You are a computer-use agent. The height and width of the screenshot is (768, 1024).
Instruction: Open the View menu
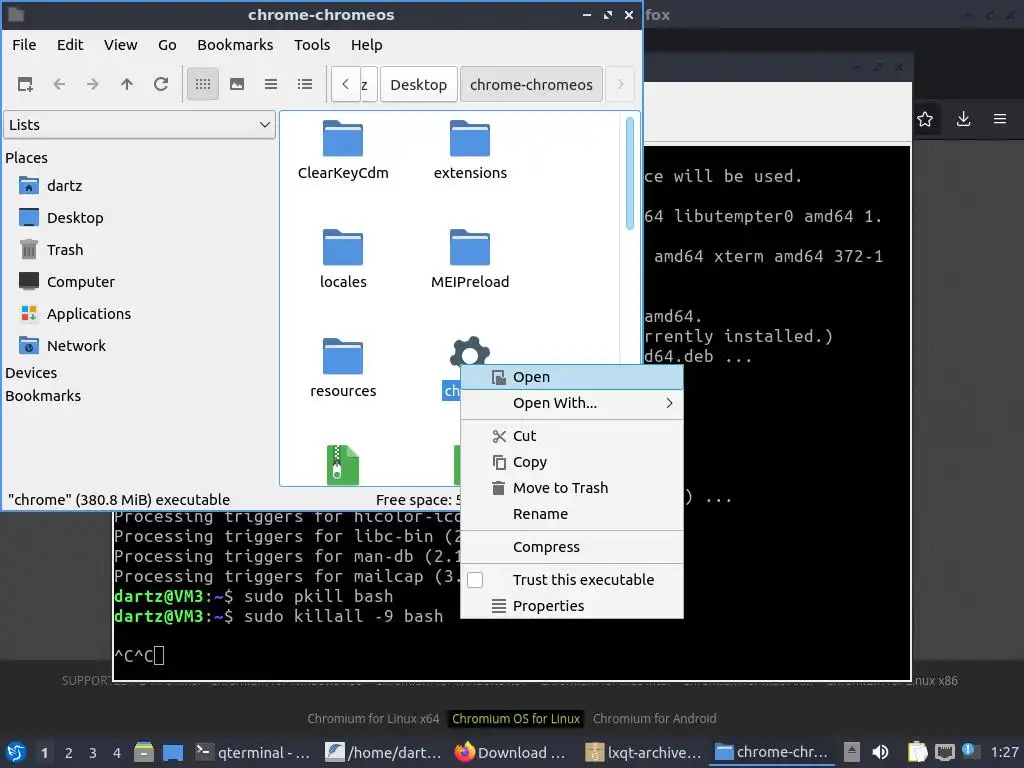(x=121, y=45)
